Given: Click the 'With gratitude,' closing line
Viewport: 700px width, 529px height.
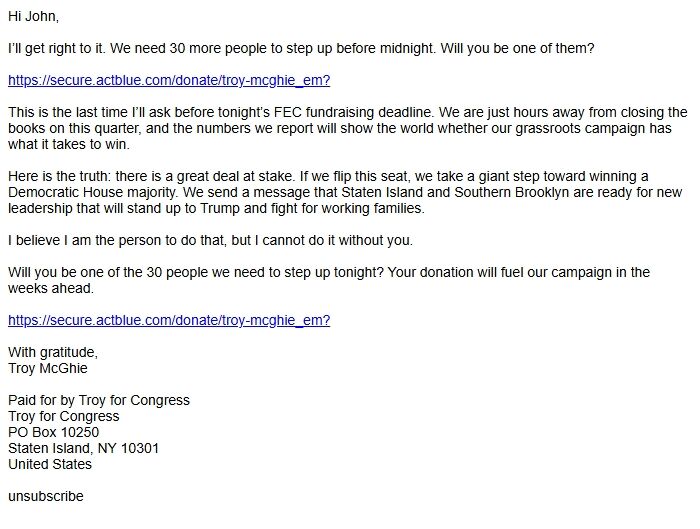Looking at the screenshot, I should tap(53, 352).
